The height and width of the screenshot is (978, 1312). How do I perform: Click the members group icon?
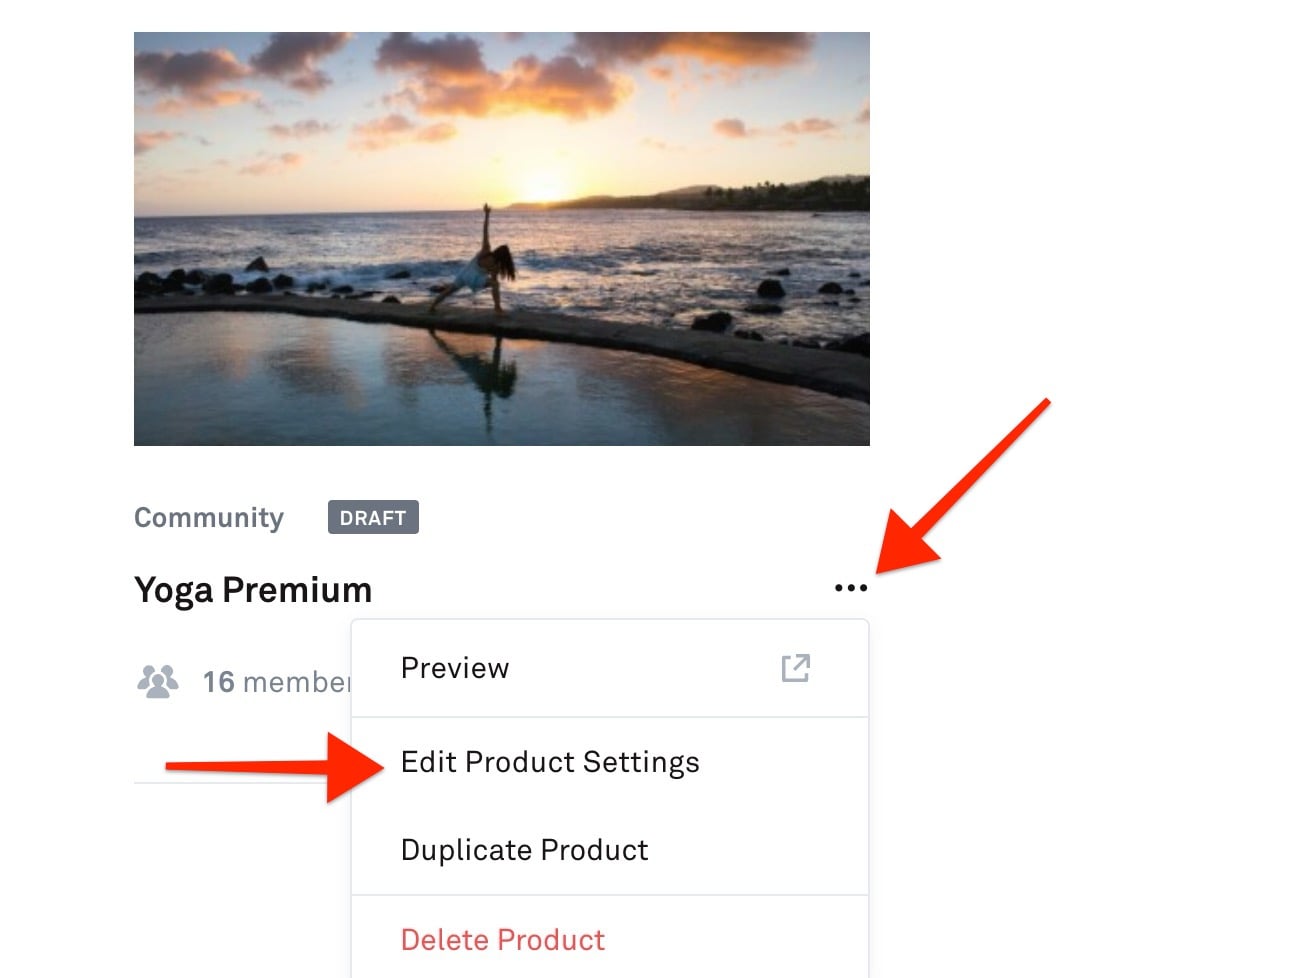[157, 681]
